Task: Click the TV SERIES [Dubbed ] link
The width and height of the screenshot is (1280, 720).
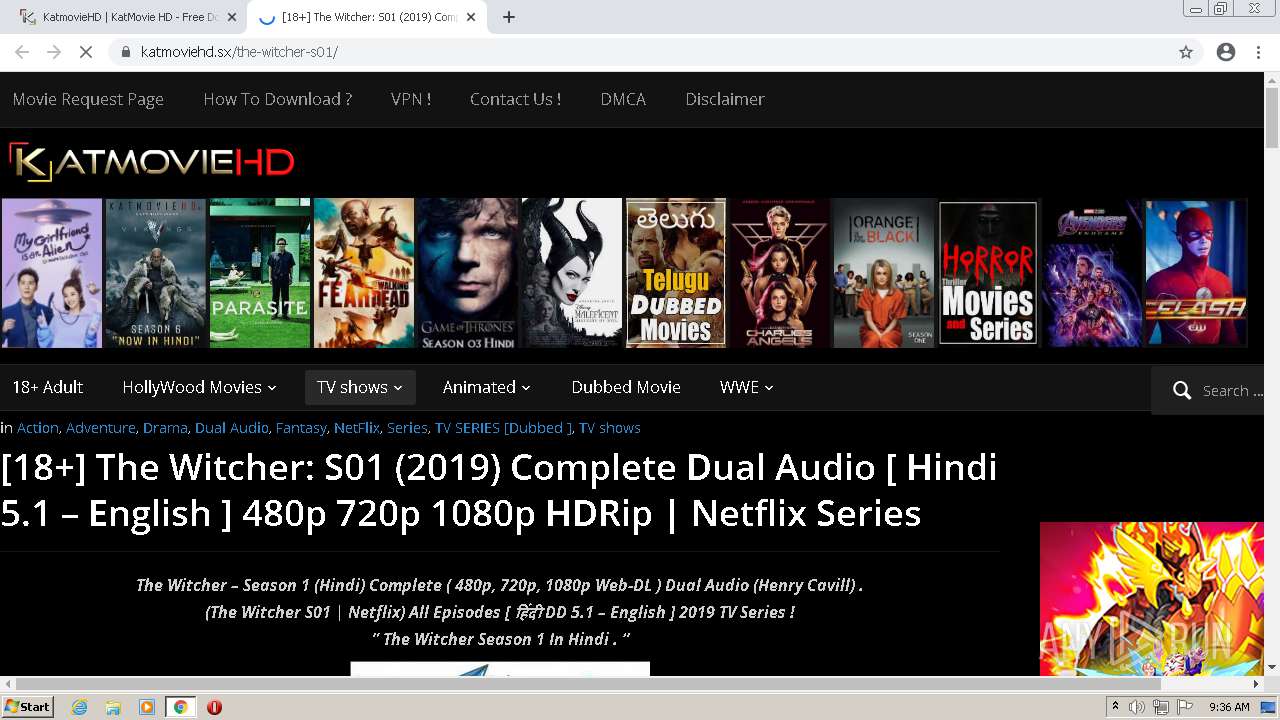Action: (503, 428)
